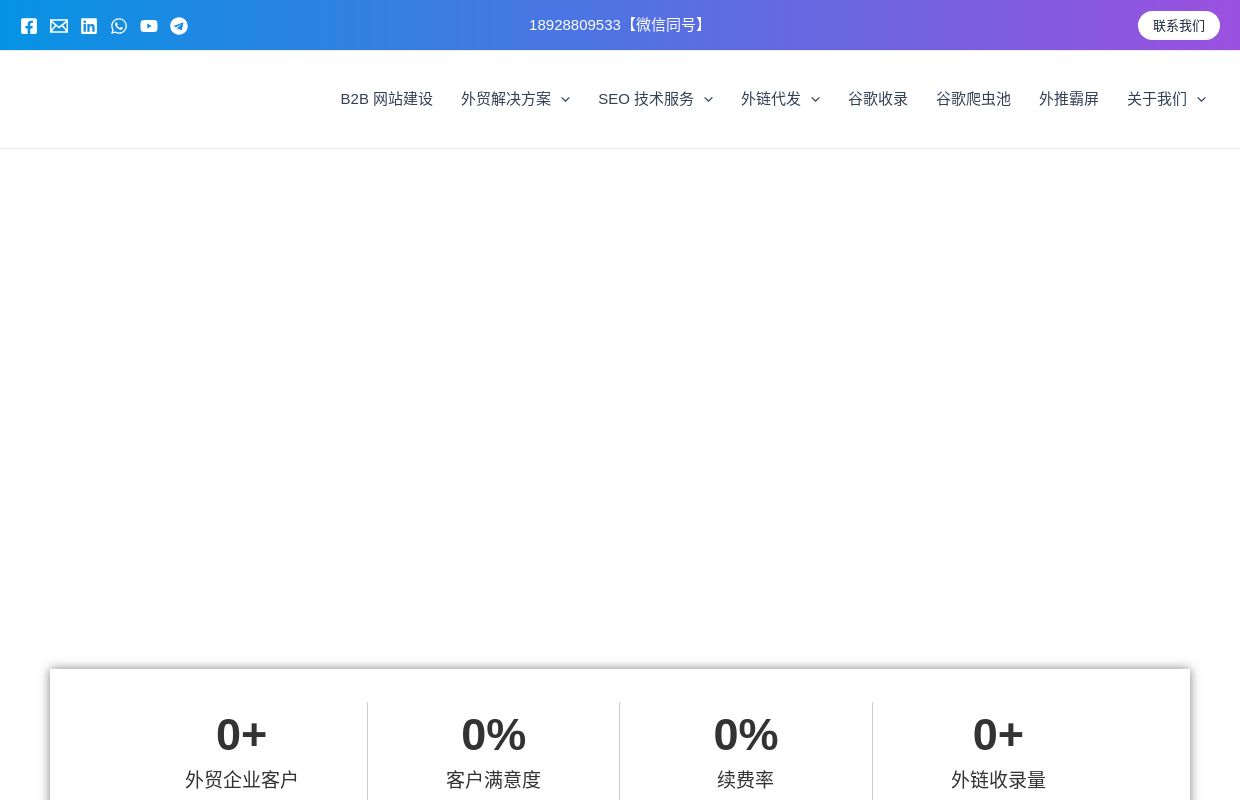1240x800 pixels.
Task: Open the Facebook page icon
Action: (29, 26)
